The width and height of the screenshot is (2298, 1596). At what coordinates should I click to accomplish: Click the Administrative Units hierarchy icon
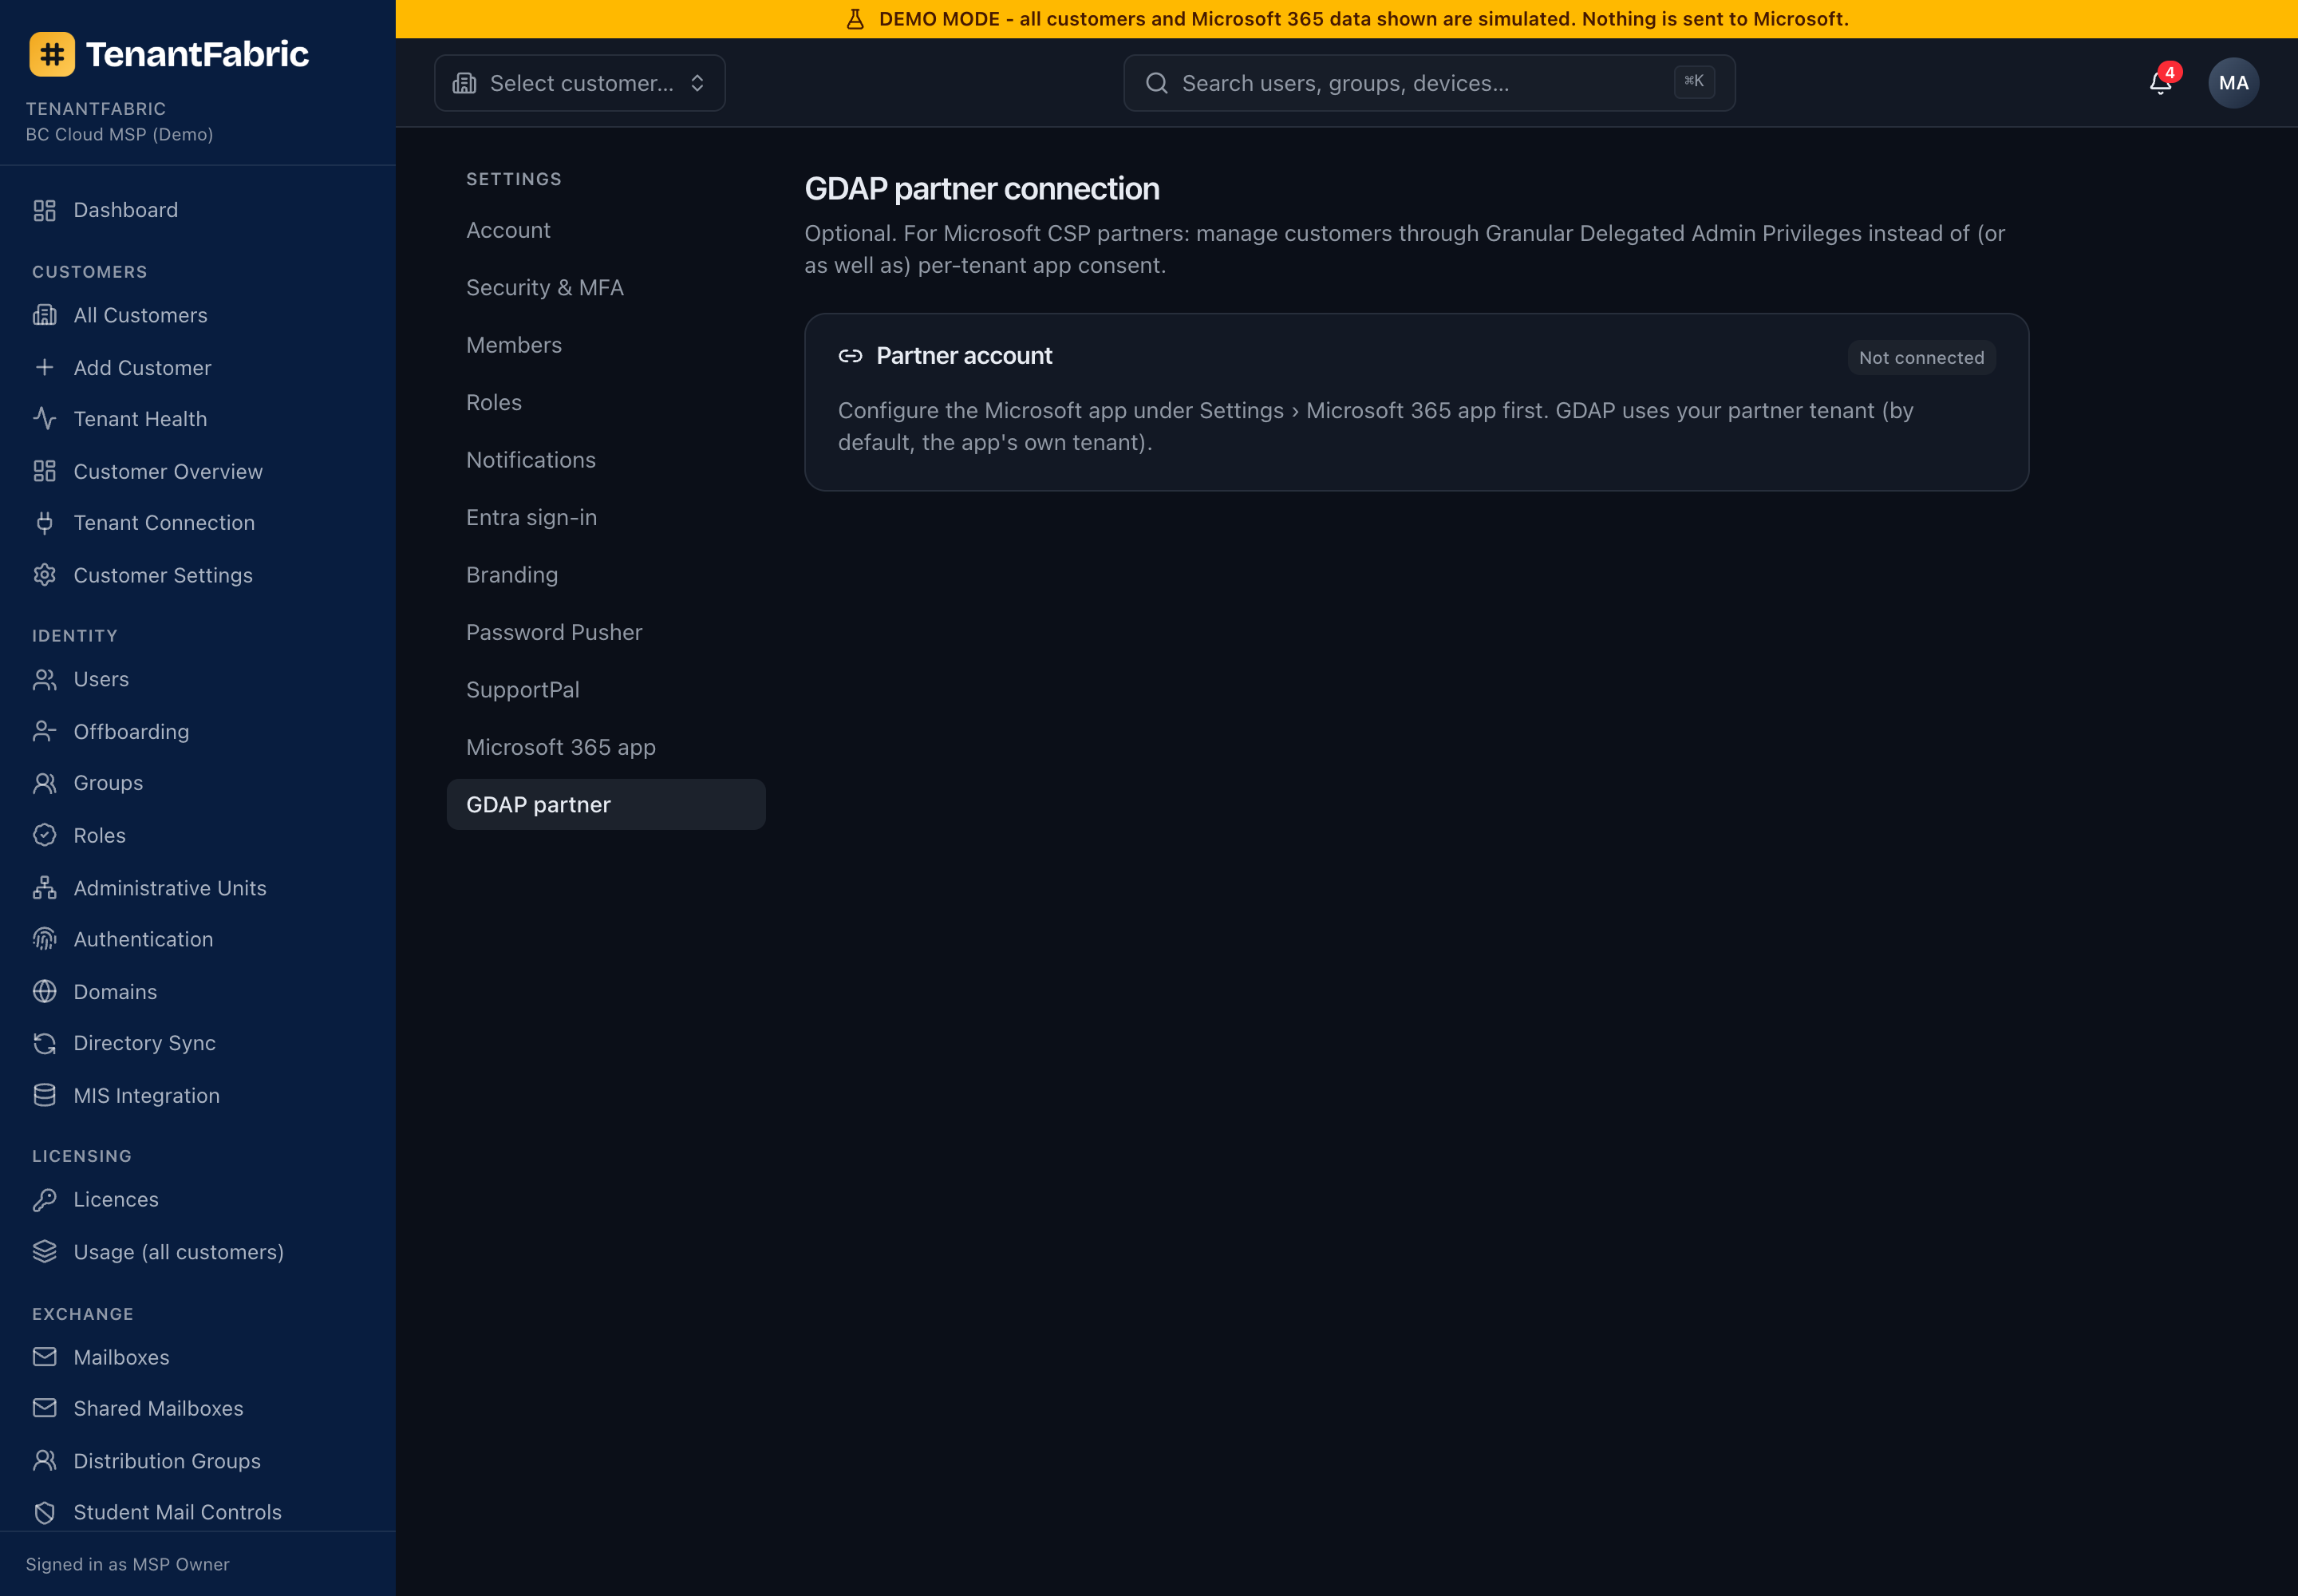click(x=44, y=888)
